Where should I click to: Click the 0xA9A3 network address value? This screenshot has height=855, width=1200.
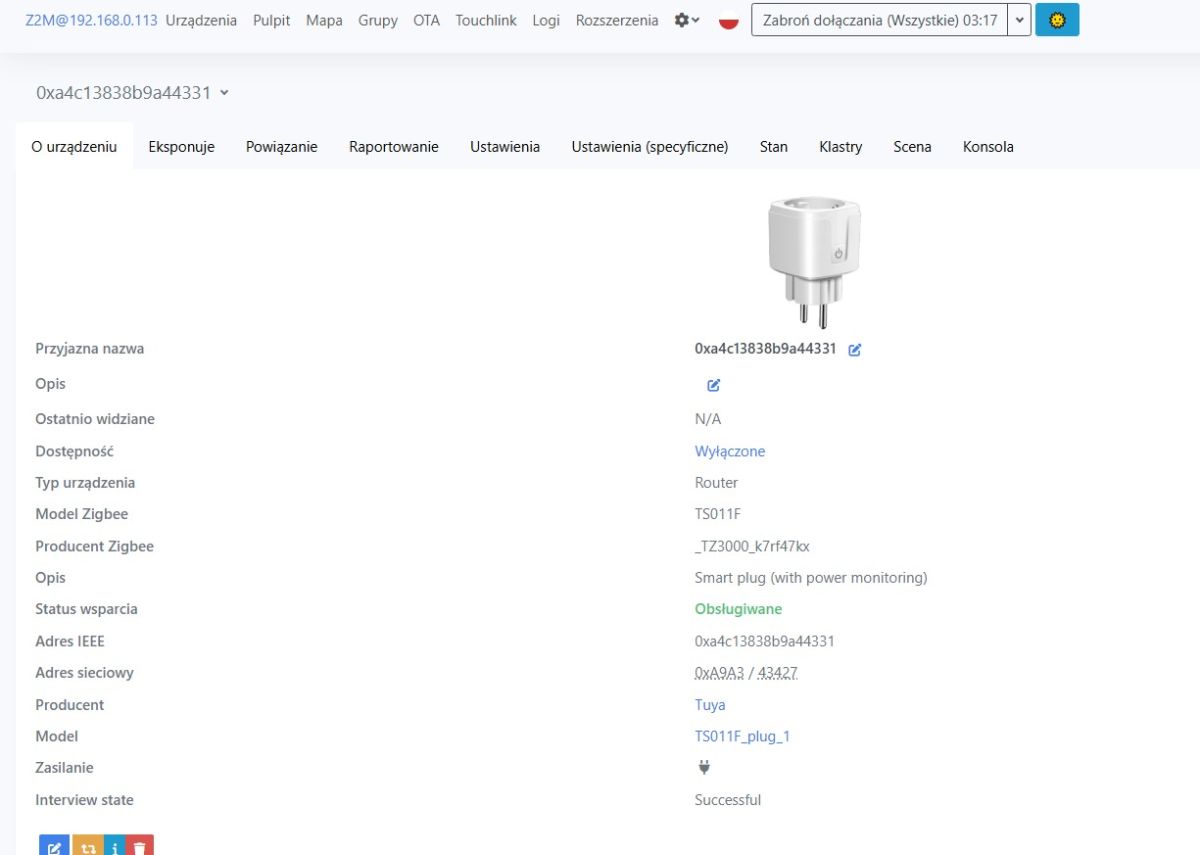click(719, 673)
